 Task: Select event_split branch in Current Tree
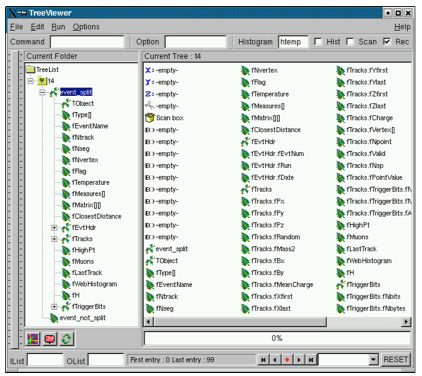(x=167, y=249)
